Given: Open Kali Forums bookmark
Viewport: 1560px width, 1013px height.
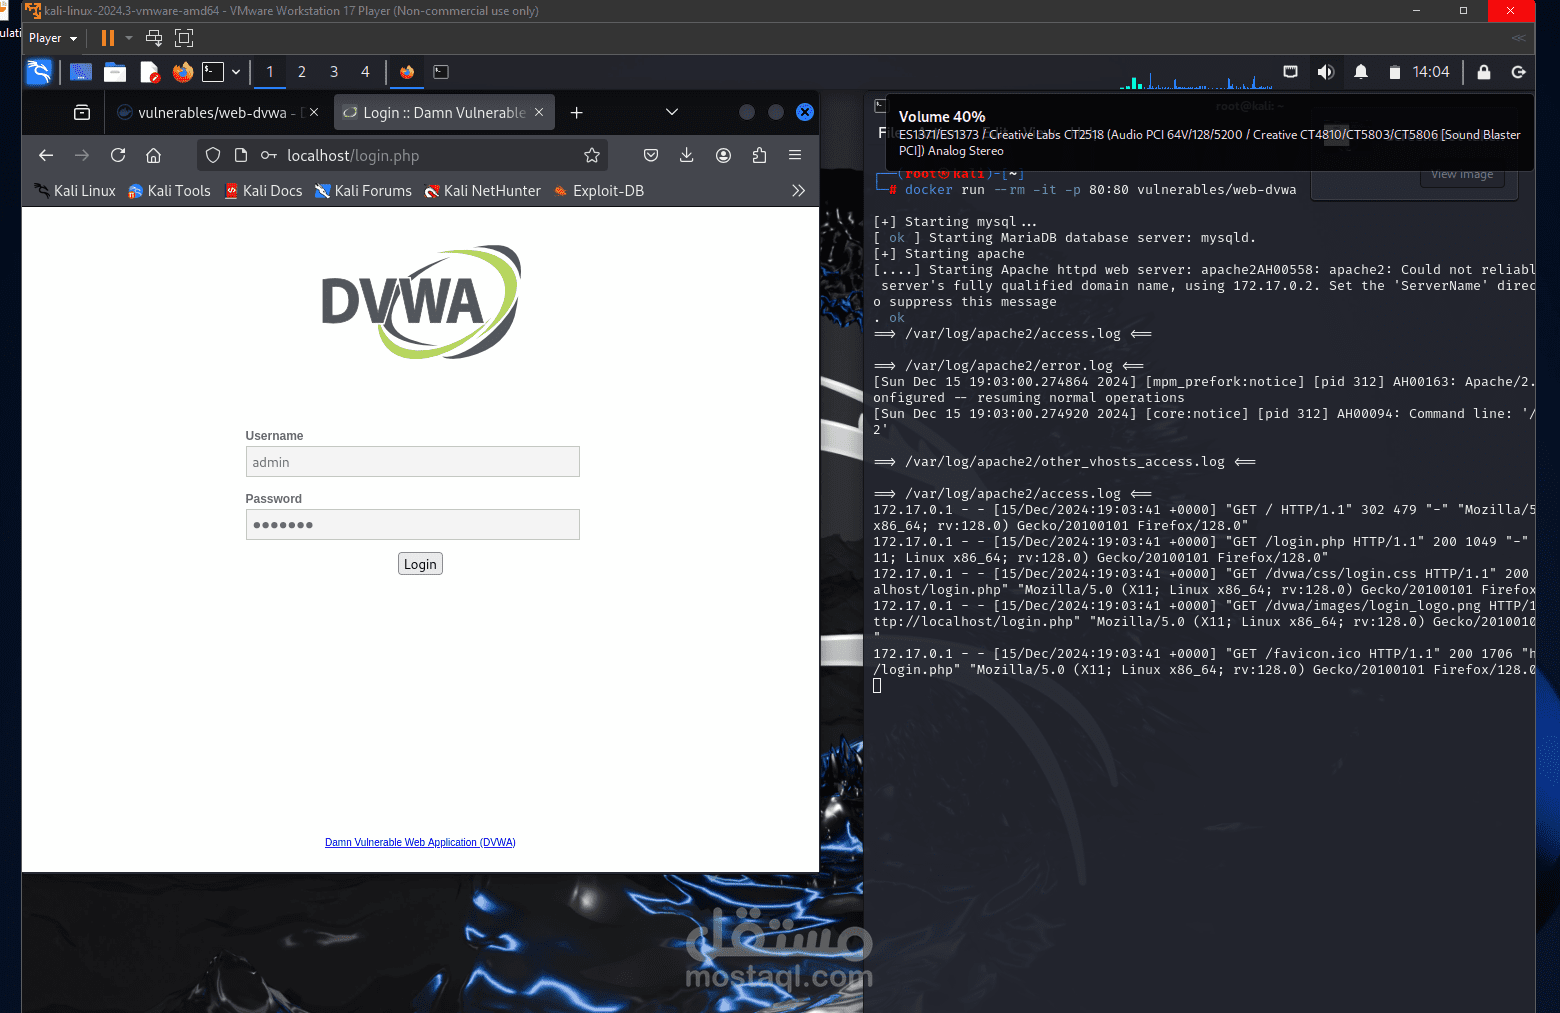Looking at the screenshot, I should pos(363,191).
